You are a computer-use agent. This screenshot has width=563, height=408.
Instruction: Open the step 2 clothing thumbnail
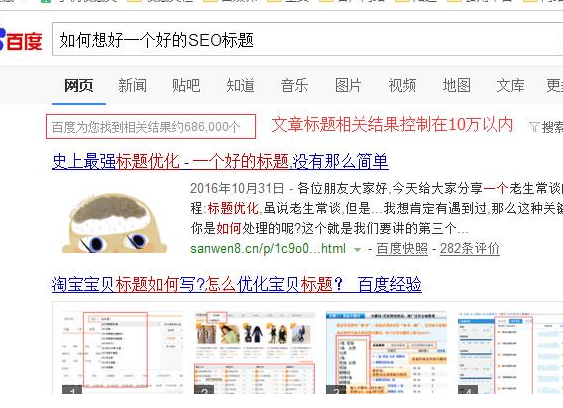[255, 352]
